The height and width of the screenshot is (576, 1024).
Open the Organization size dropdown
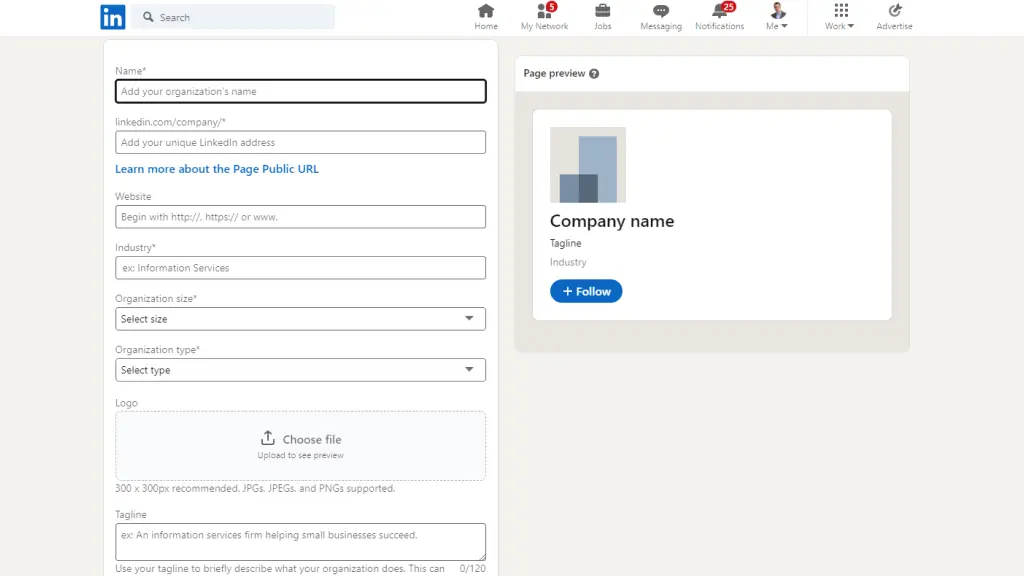tap(300, 319)
